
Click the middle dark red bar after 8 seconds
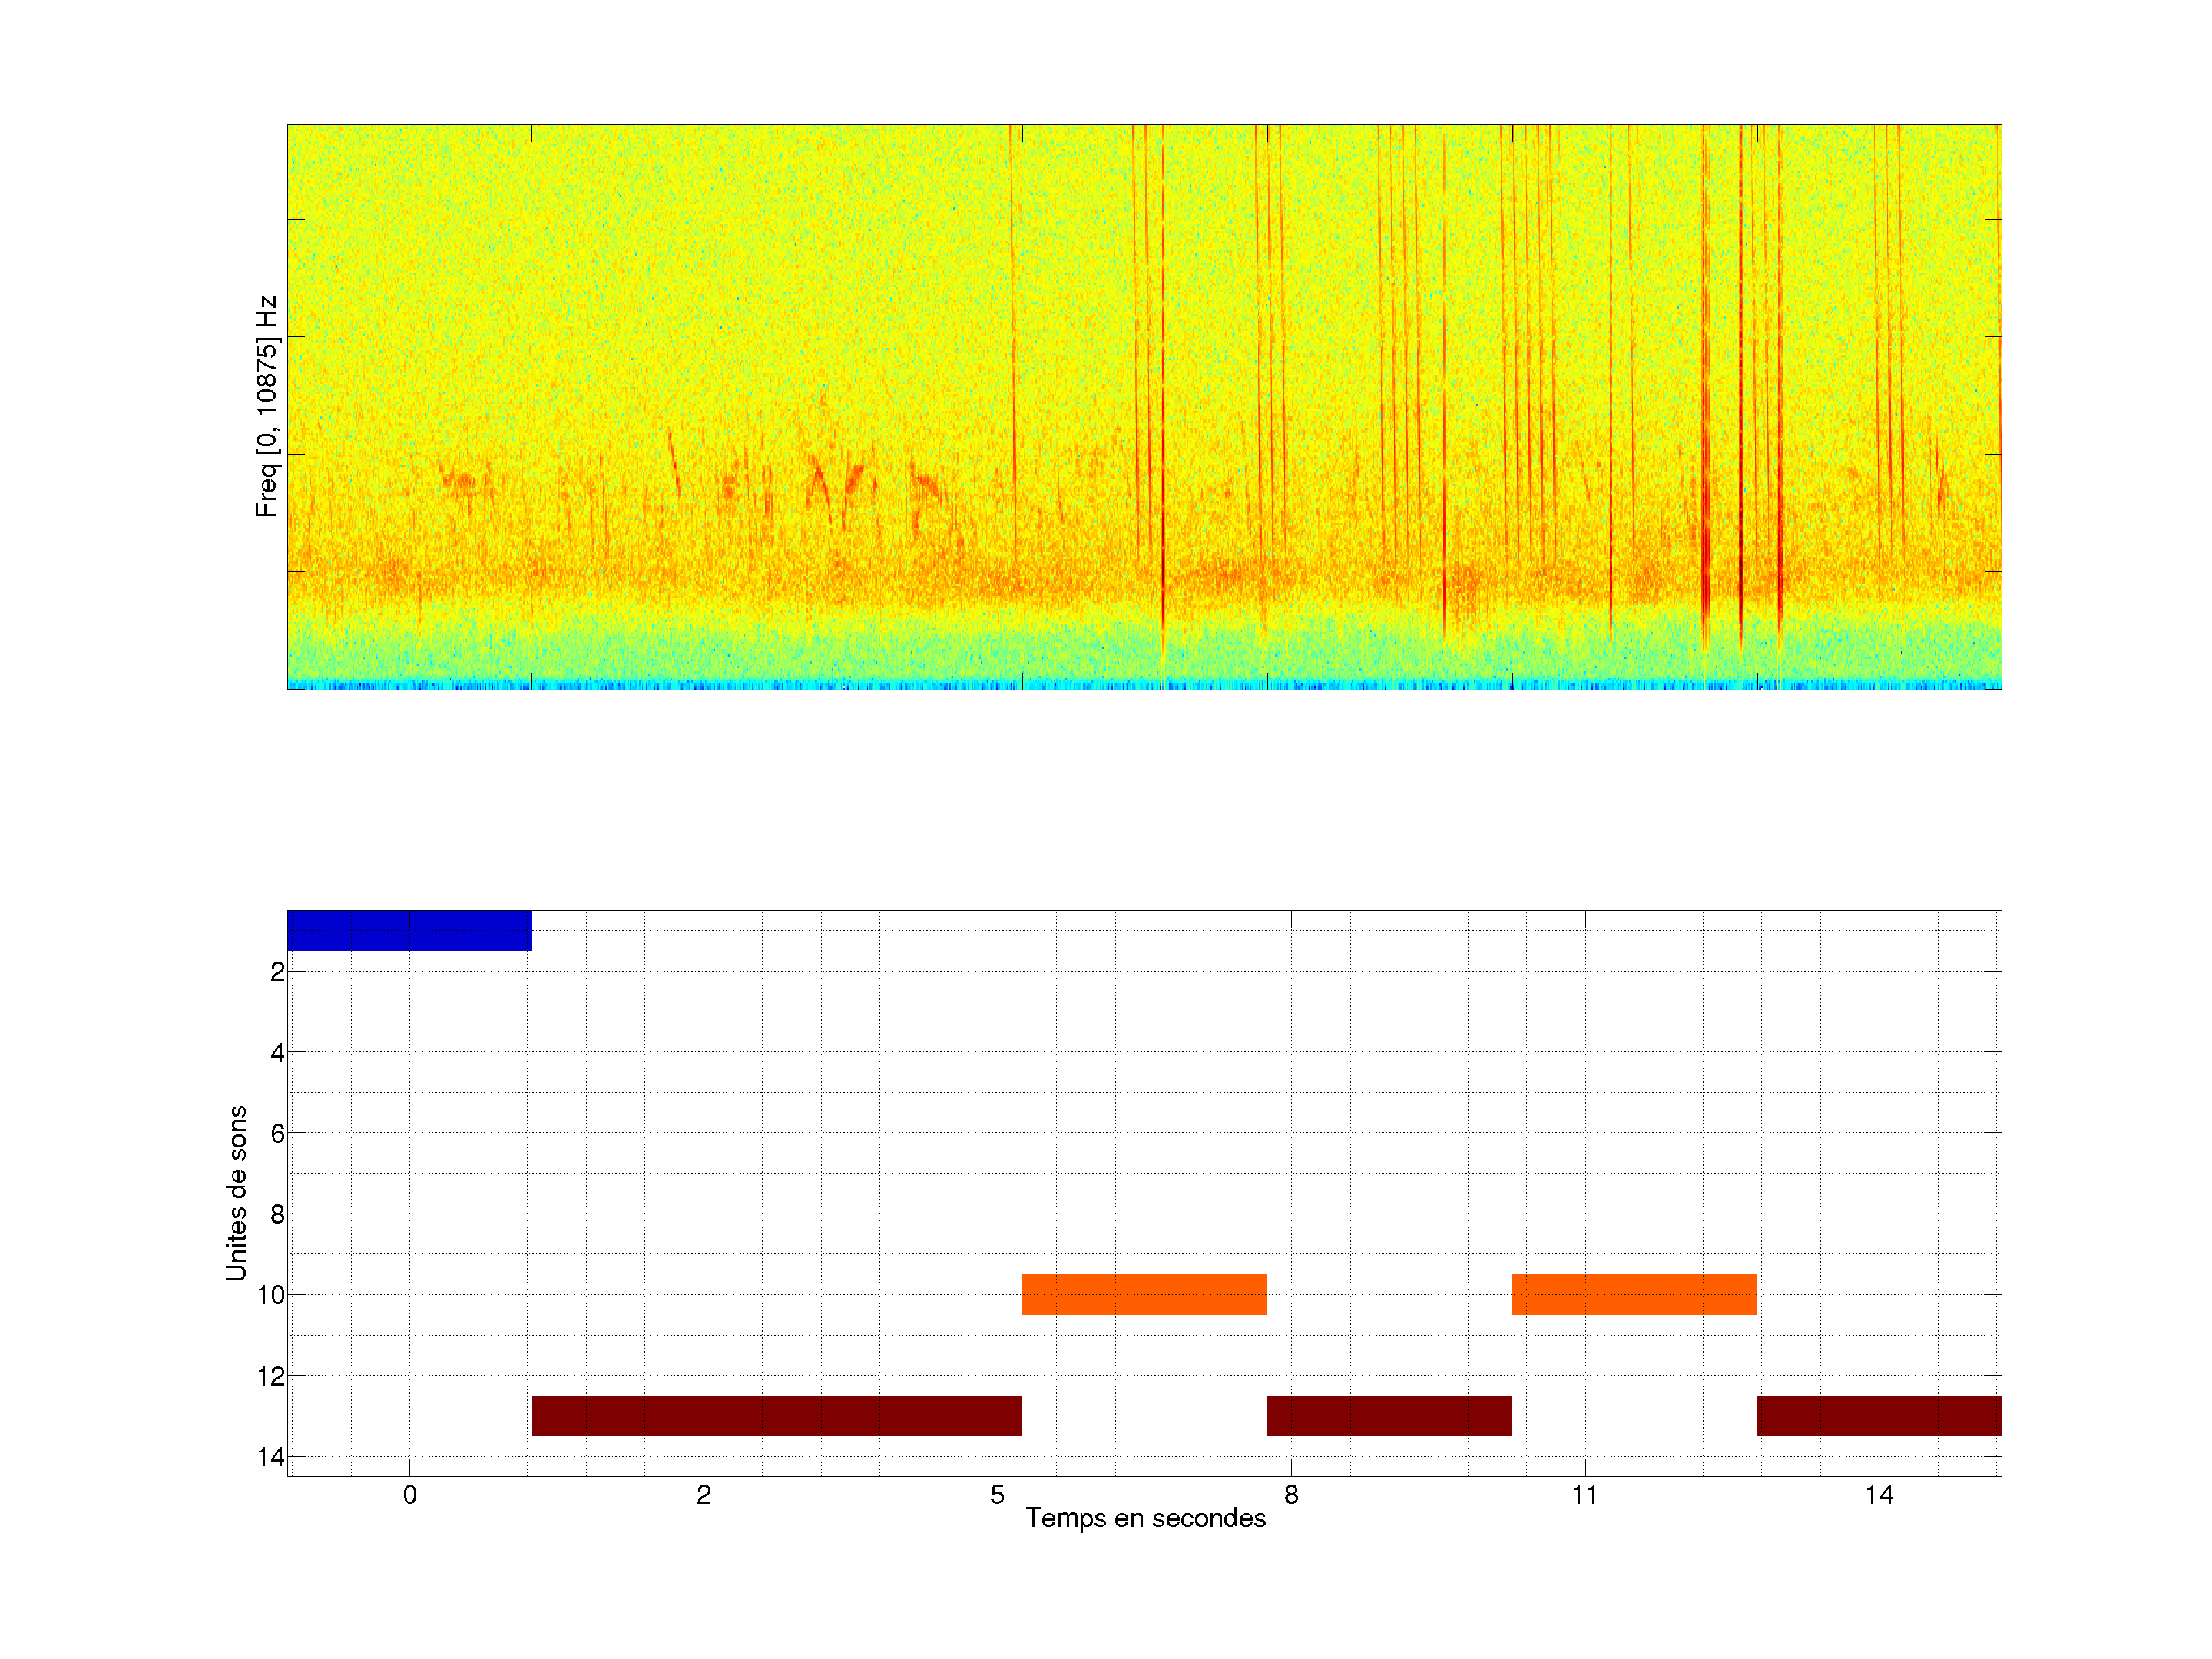1389,1415
